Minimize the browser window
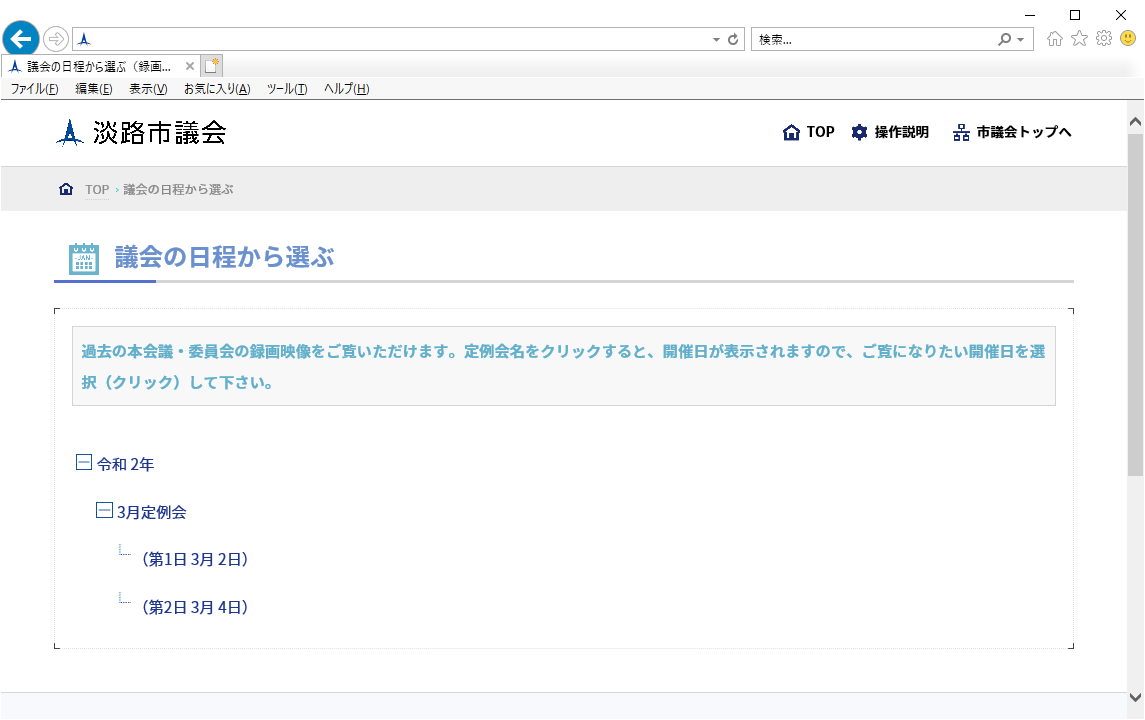 (1030, 15)
